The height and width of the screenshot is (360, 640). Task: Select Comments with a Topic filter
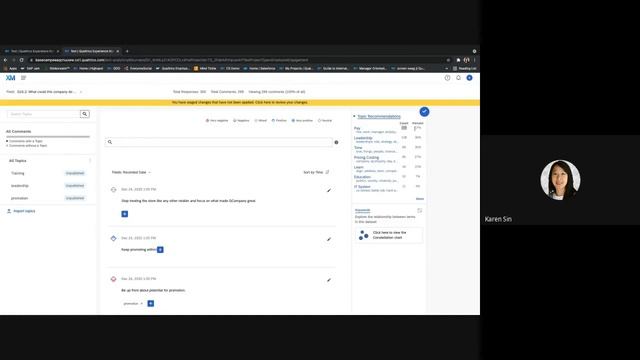[24, 141]
